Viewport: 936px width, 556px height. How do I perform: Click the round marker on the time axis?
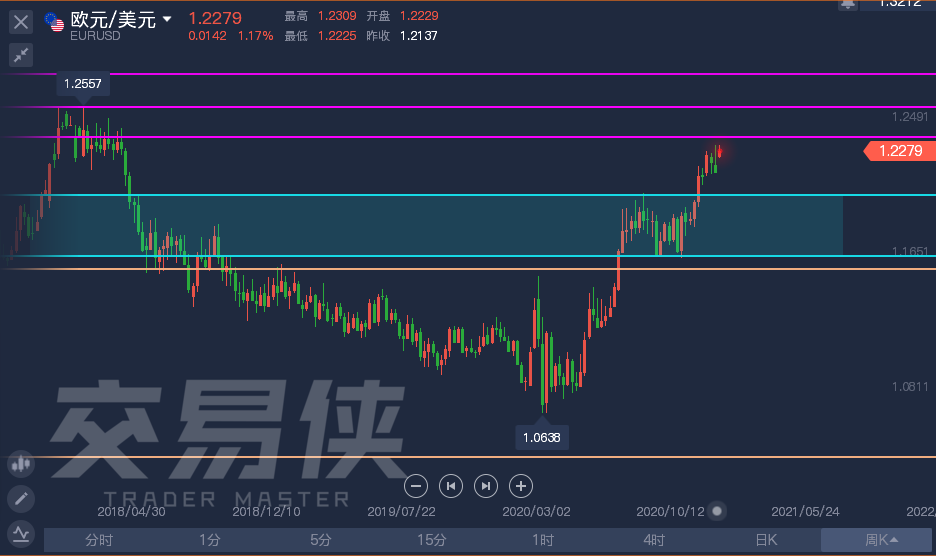[x=717, y=511]
